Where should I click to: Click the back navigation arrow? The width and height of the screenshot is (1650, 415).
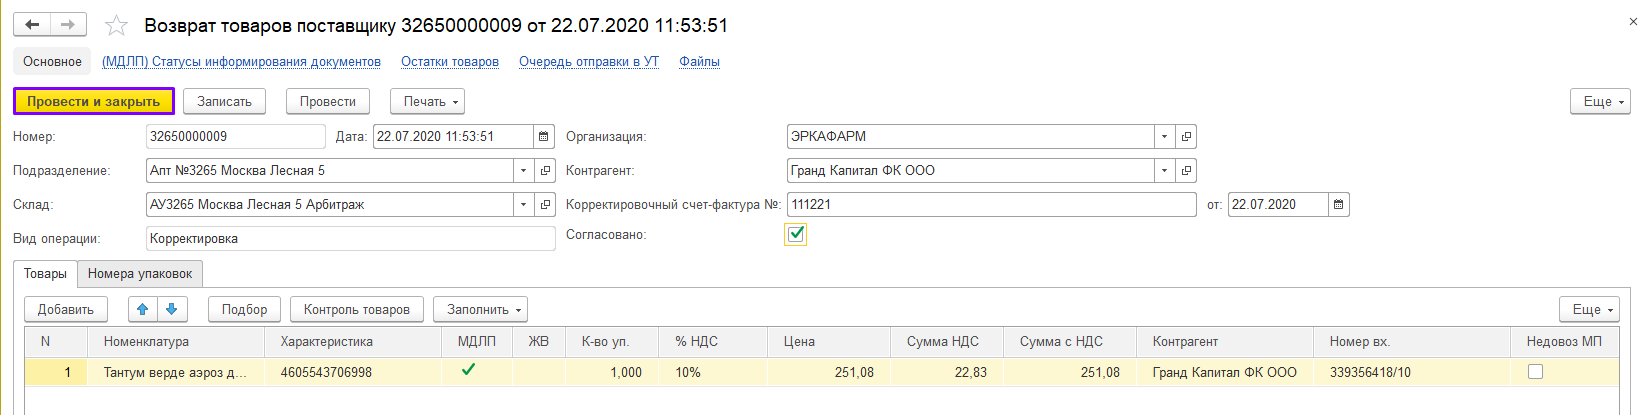pos(32,25)
